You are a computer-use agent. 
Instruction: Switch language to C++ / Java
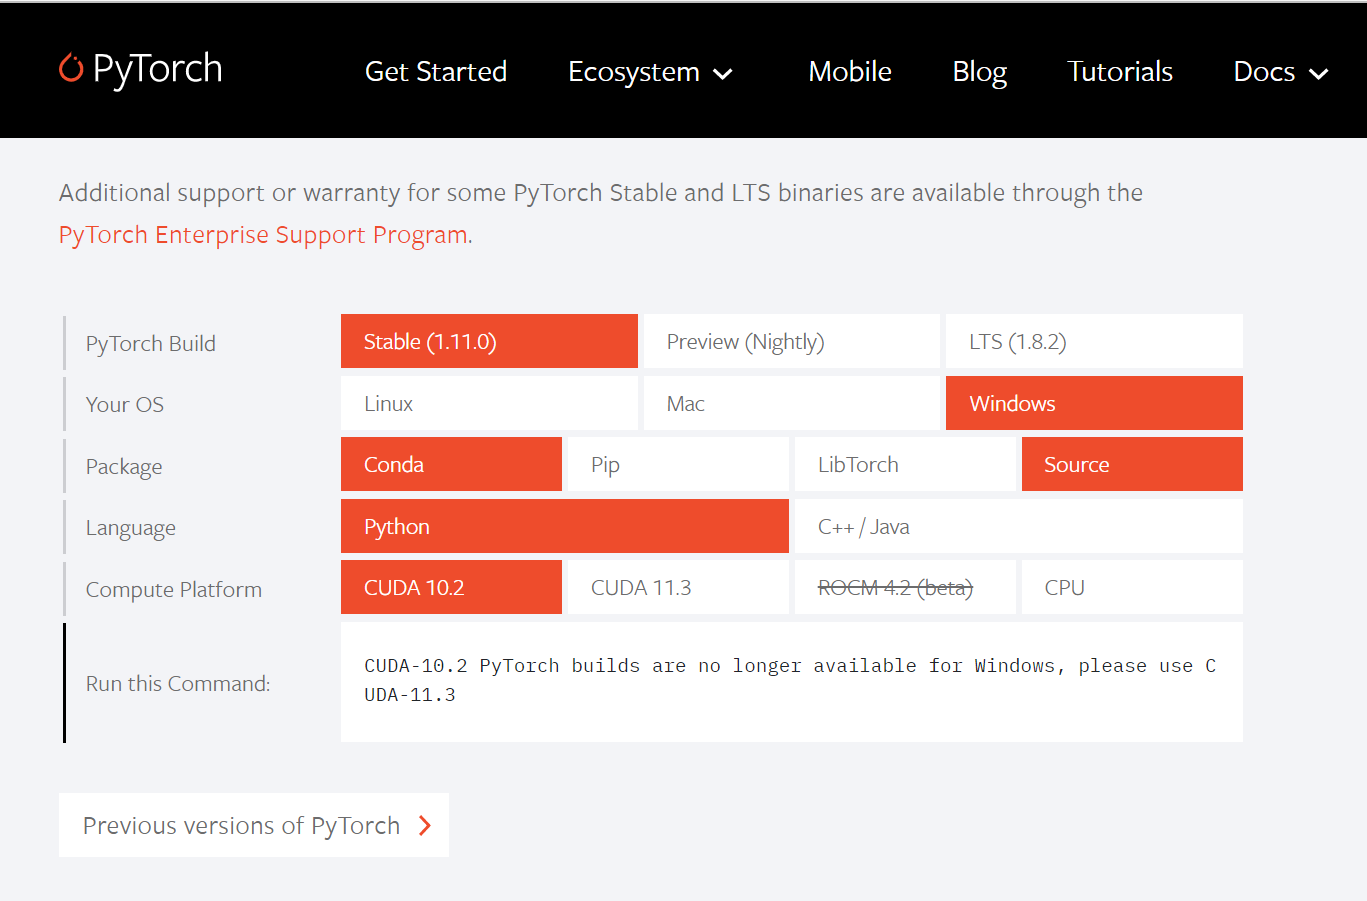(1016, 526)
